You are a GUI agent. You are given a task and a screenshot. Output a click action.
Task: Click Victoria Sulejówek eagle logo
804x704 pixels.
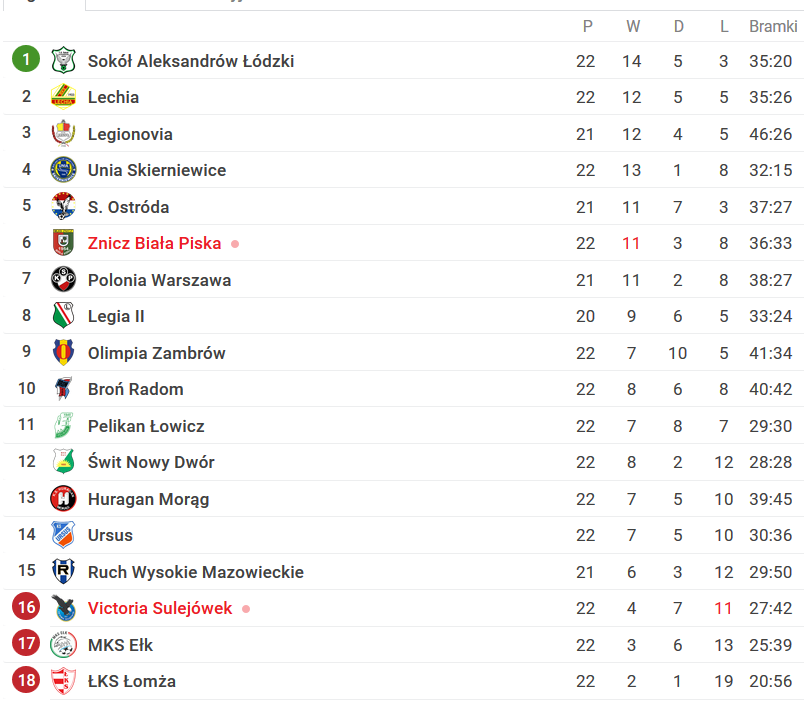pos(63,608)
